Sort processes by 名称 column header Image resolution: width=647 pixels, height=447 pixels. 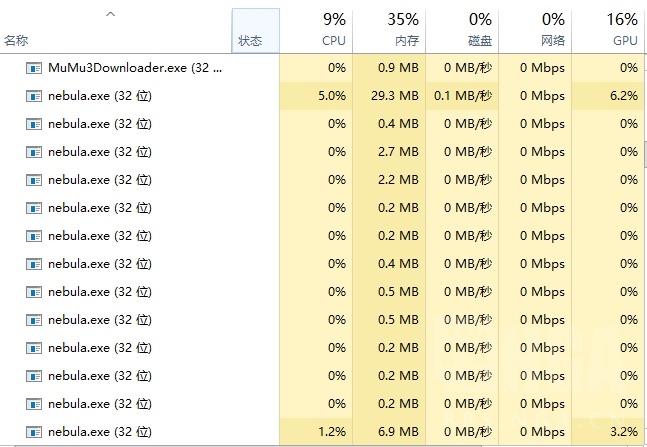point(16,40)
